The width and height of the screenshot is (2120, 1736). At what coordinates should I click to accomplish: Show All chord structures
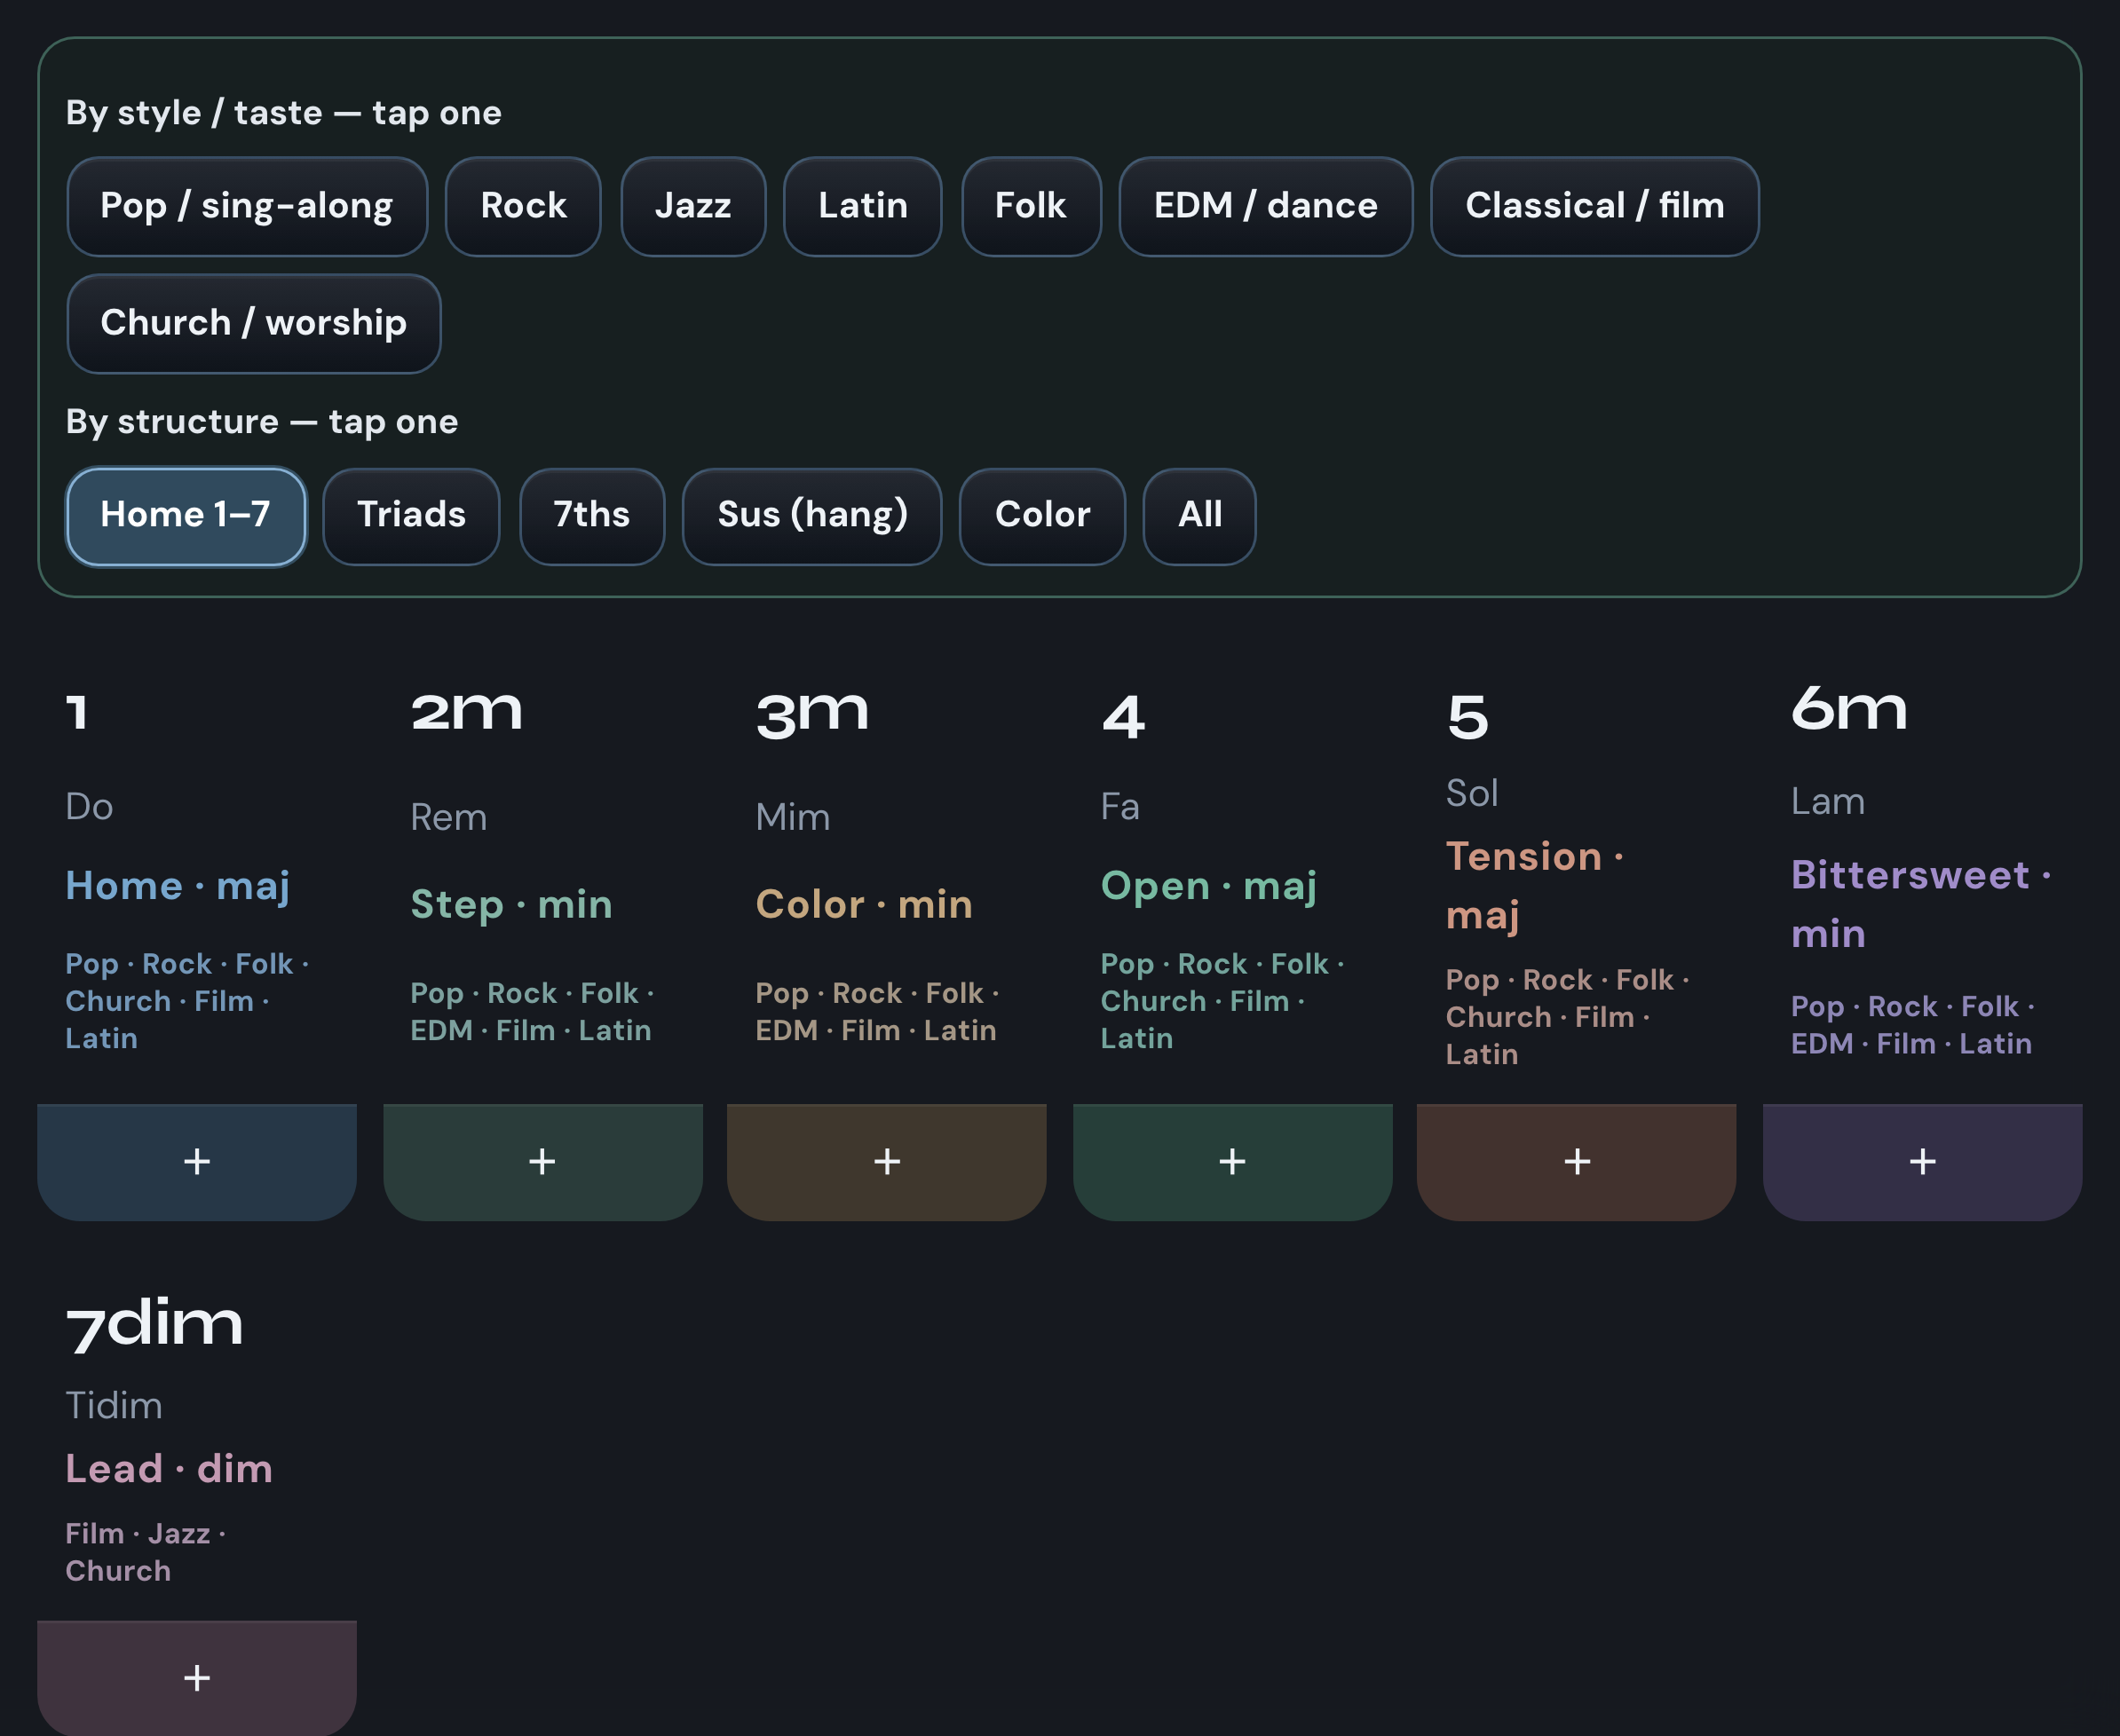(x=1200, y=516)
